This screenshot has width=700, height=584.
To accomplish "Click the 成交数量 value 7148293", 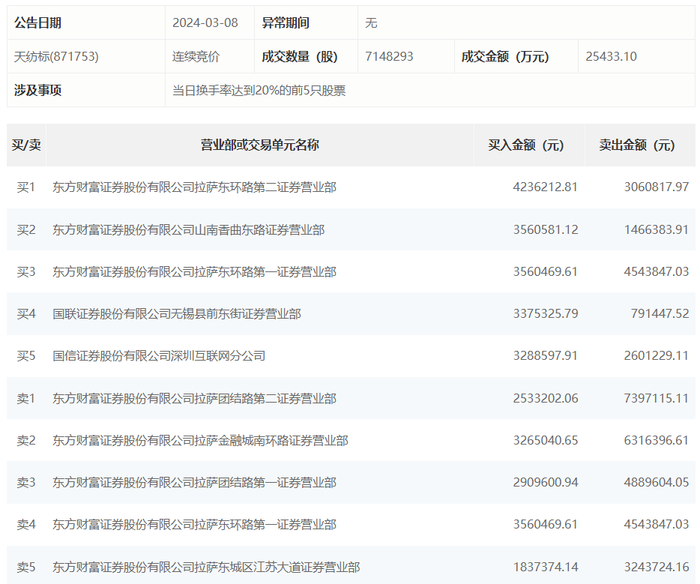I will point(389,57).
